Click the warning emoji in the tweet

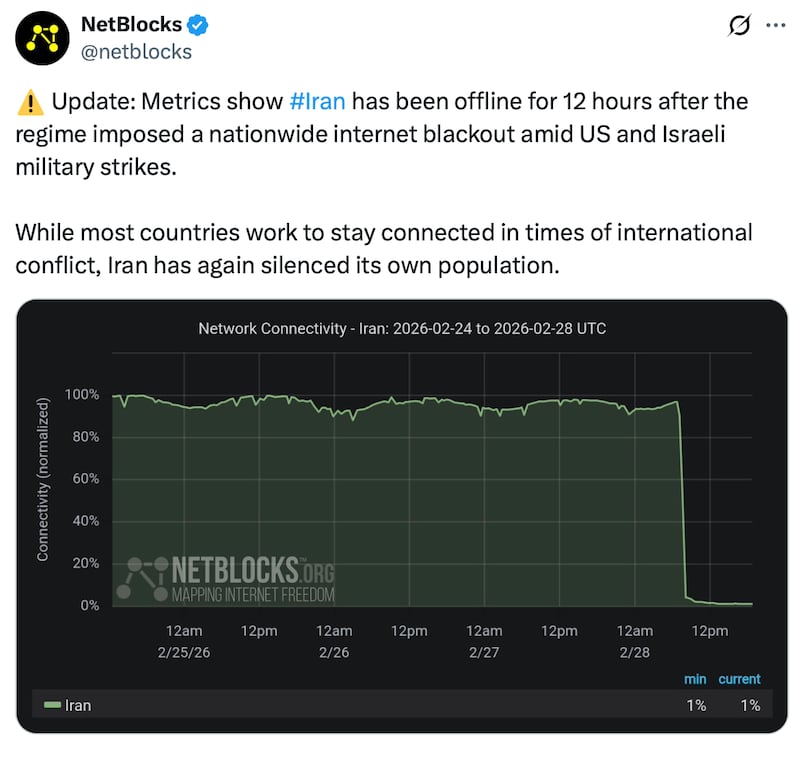click(32, 100)
